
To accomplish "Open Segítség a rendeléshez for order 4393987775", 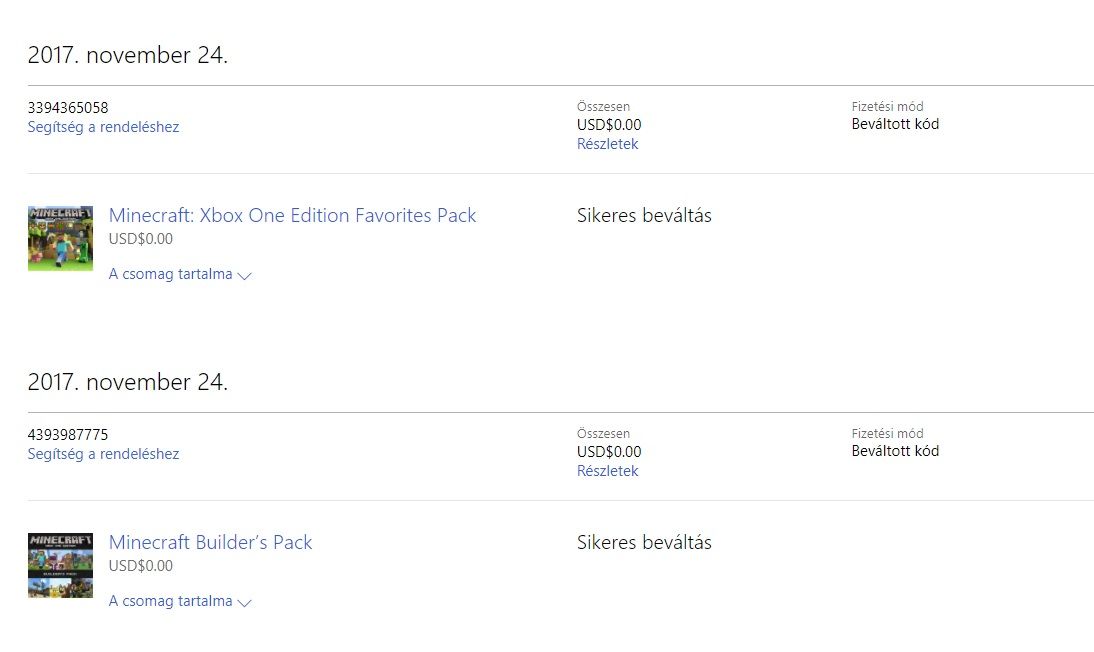I will 103,454.
